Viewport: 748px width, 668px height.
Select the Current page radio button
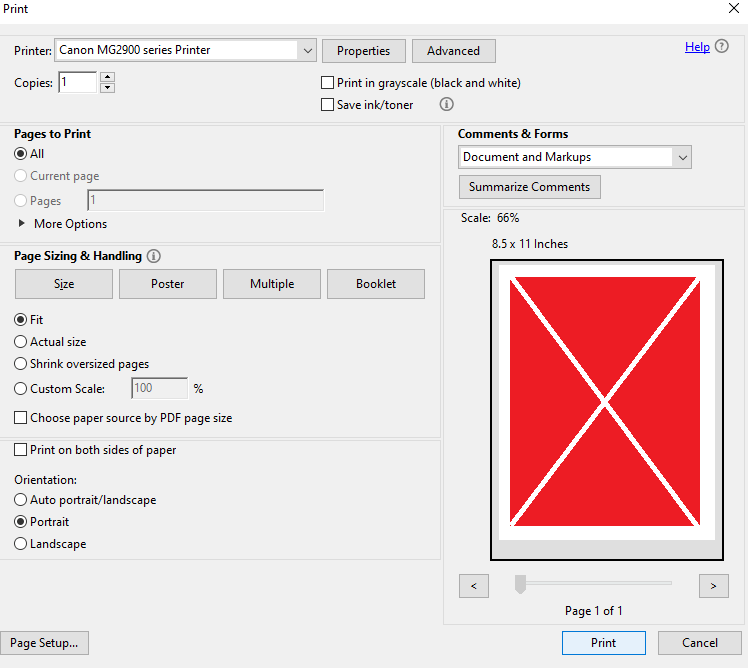point(21,176)
